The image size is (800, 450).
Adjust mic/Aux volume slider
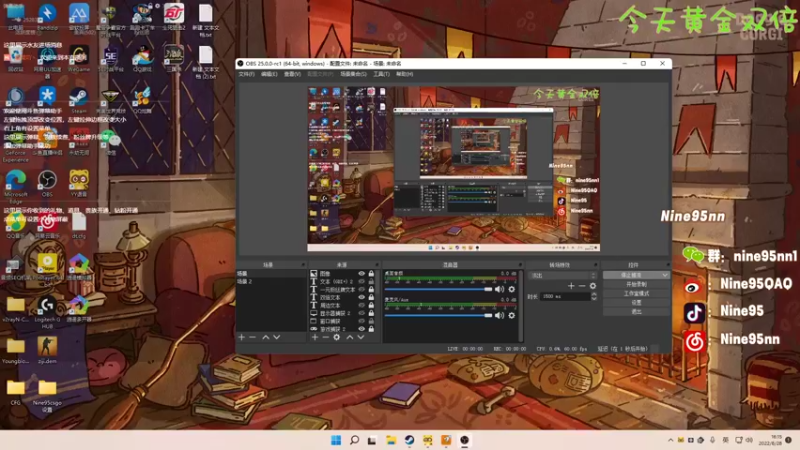click(x=438, y=315)
